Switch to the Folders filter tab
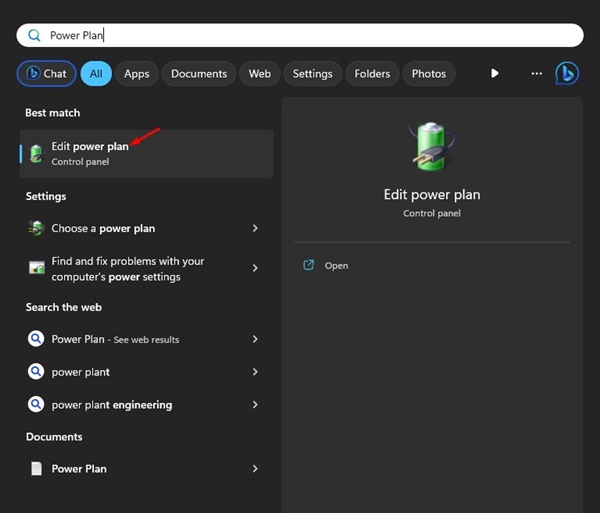Viewport: 600px width, 513px height. pos(372,73)
